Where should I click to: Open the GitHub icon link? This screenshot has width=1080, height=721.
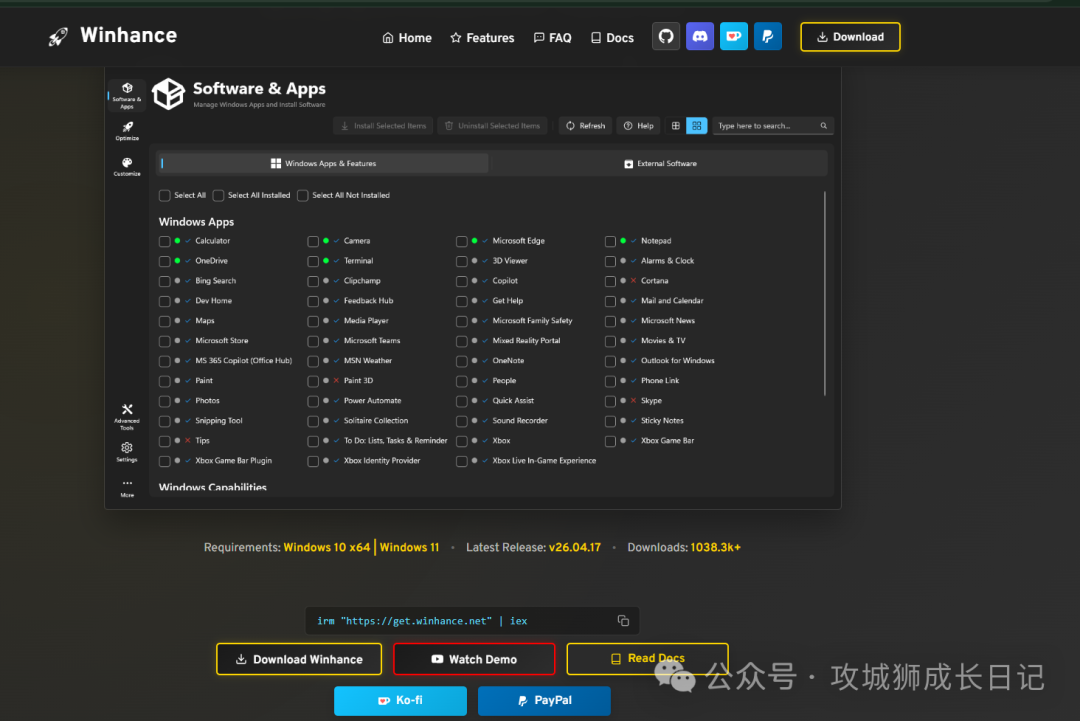pyautogui.click(x=665, y=36)
